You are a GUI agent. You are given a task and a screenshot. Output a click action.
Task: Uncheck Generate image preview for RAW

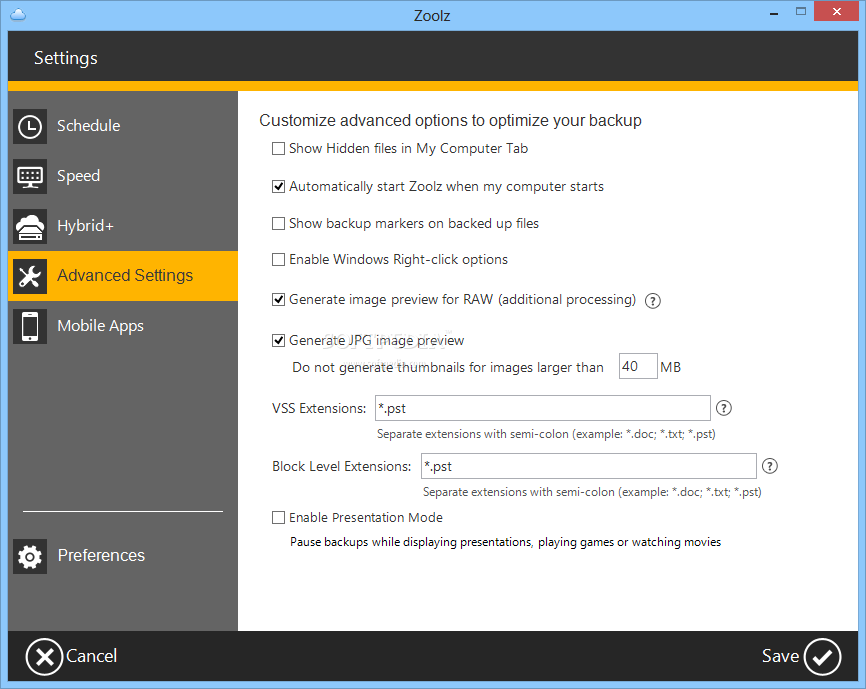(278, 299)
